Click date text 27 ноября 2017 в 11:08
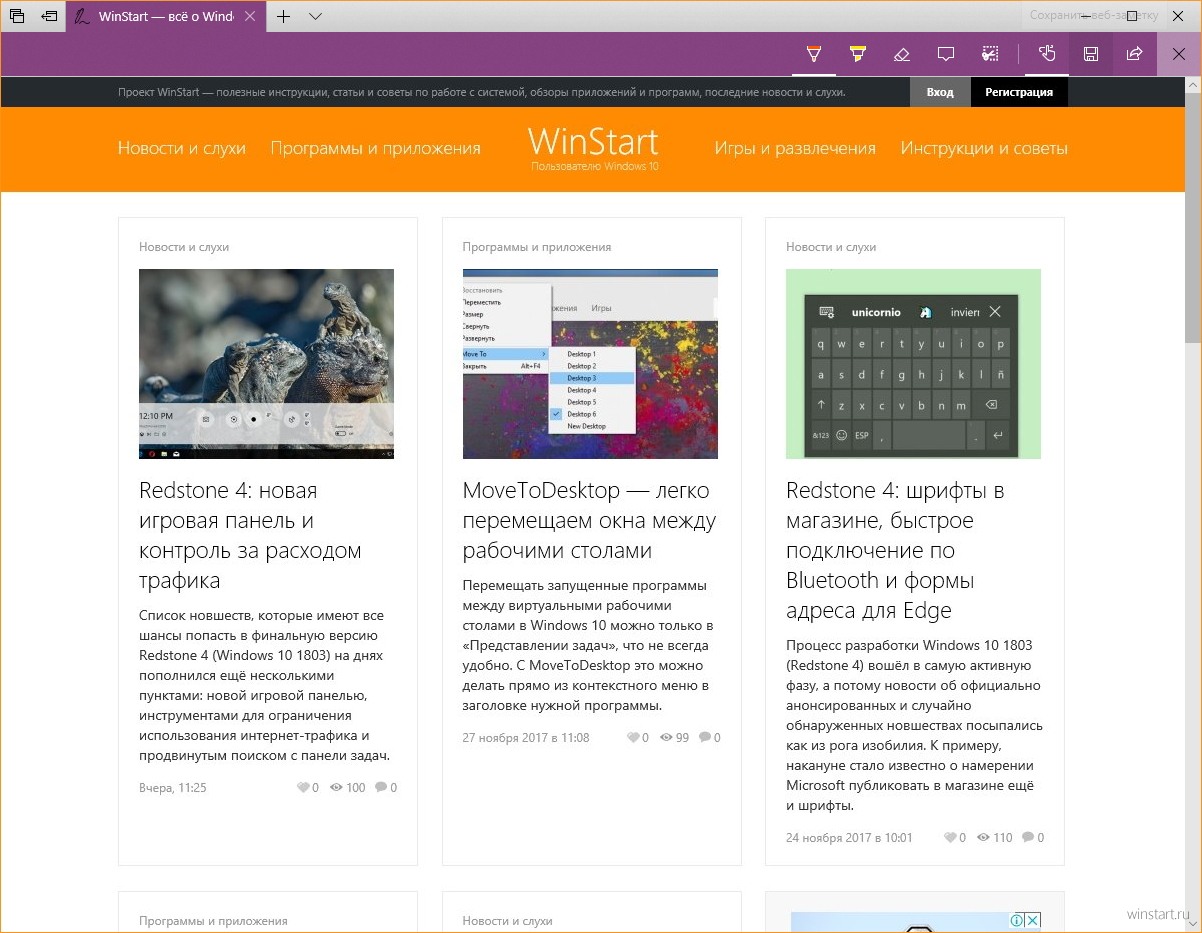 (526, 738)
